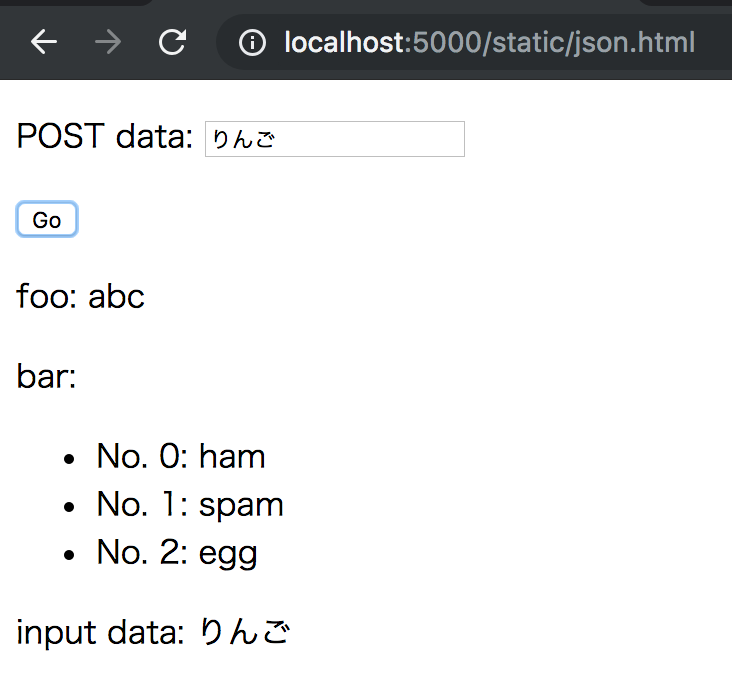Click the browser back arrow
This screenshot has width=732, height=680.
[x=43, y=42]
